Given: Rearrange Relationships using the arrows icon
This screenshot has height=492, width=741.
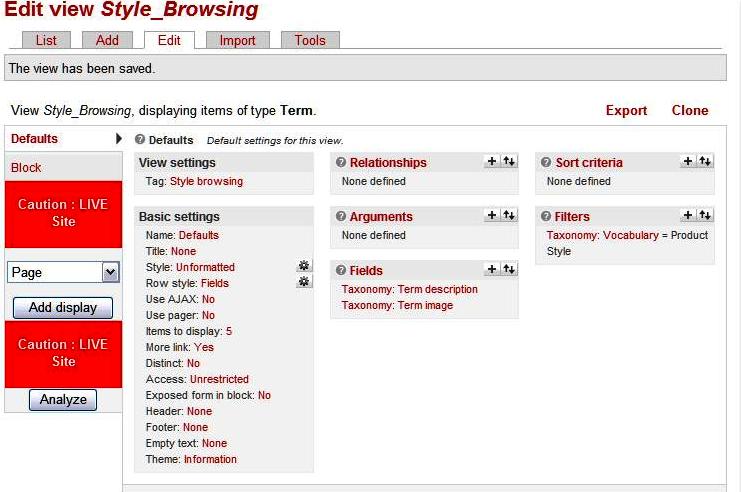Looking at the screenshot, I should click(x=509, y=161).
